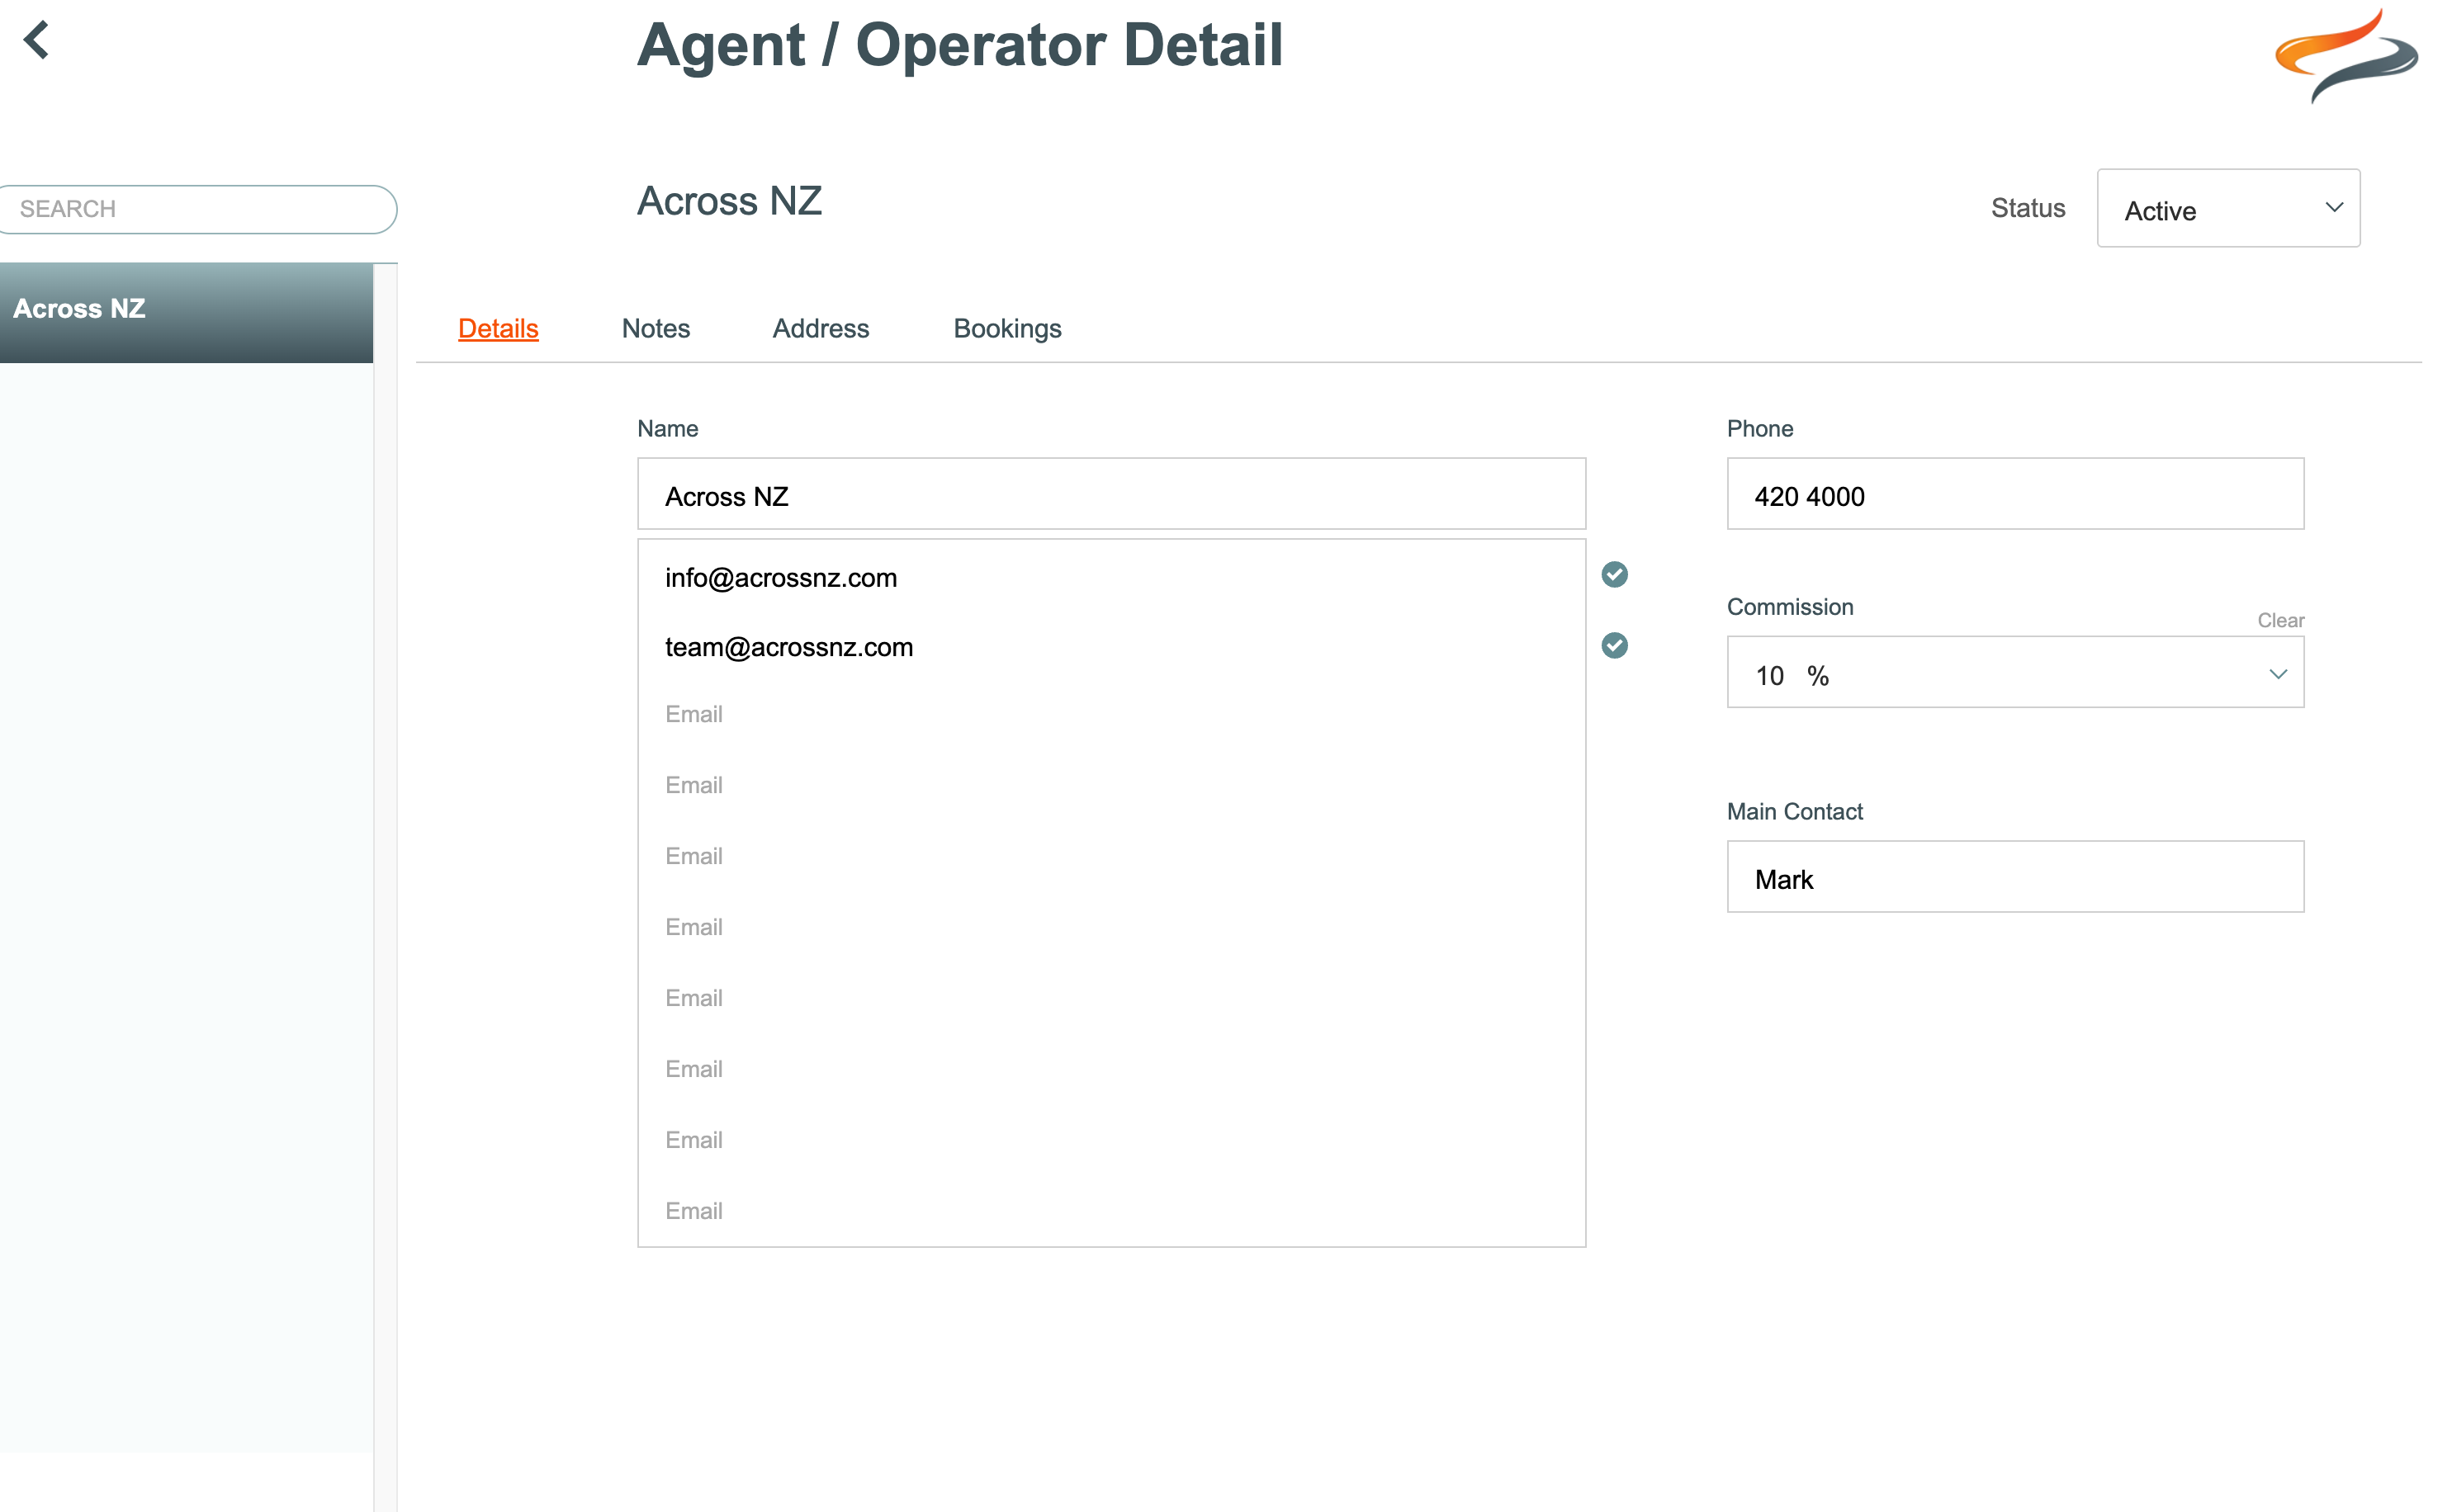The width and height of the screenshot is (2452, 1512).
Task: Click the Main Contact label
Action: [x=1794, y=811]
